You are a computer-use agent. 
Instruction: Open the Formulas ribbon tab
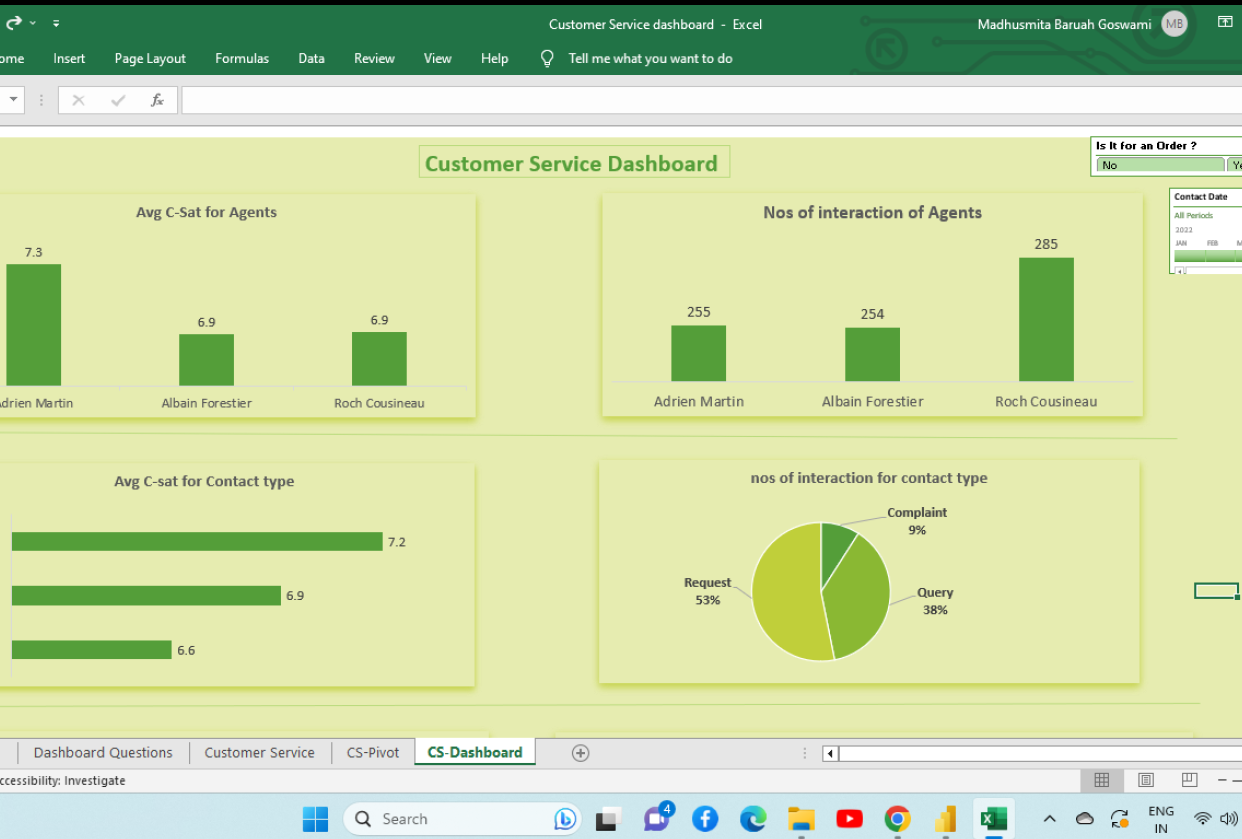242,58
